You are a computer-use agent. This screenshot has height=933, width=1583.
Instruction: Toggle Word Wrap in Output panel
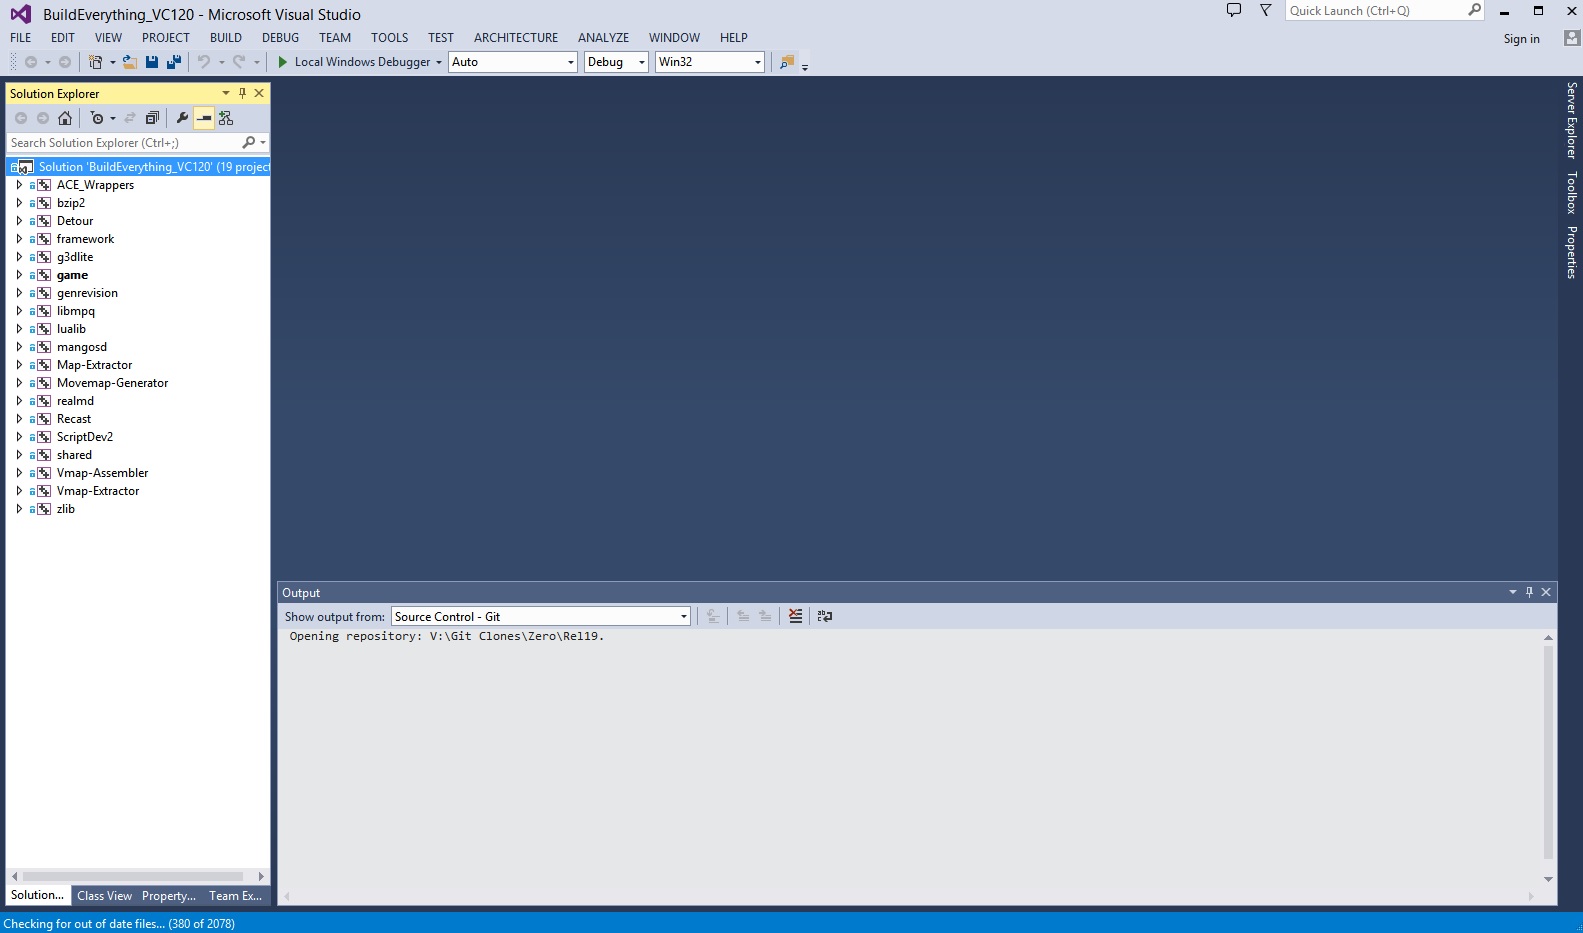pos(825,616)
